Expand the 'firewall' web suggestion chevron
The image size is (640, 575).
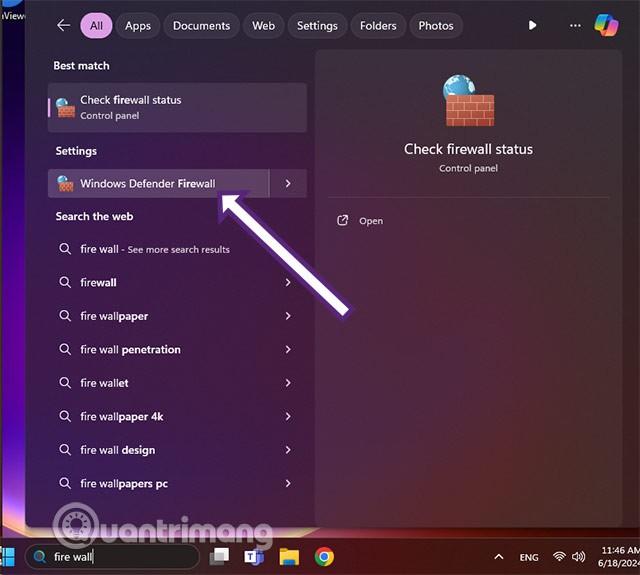point(288,283)
